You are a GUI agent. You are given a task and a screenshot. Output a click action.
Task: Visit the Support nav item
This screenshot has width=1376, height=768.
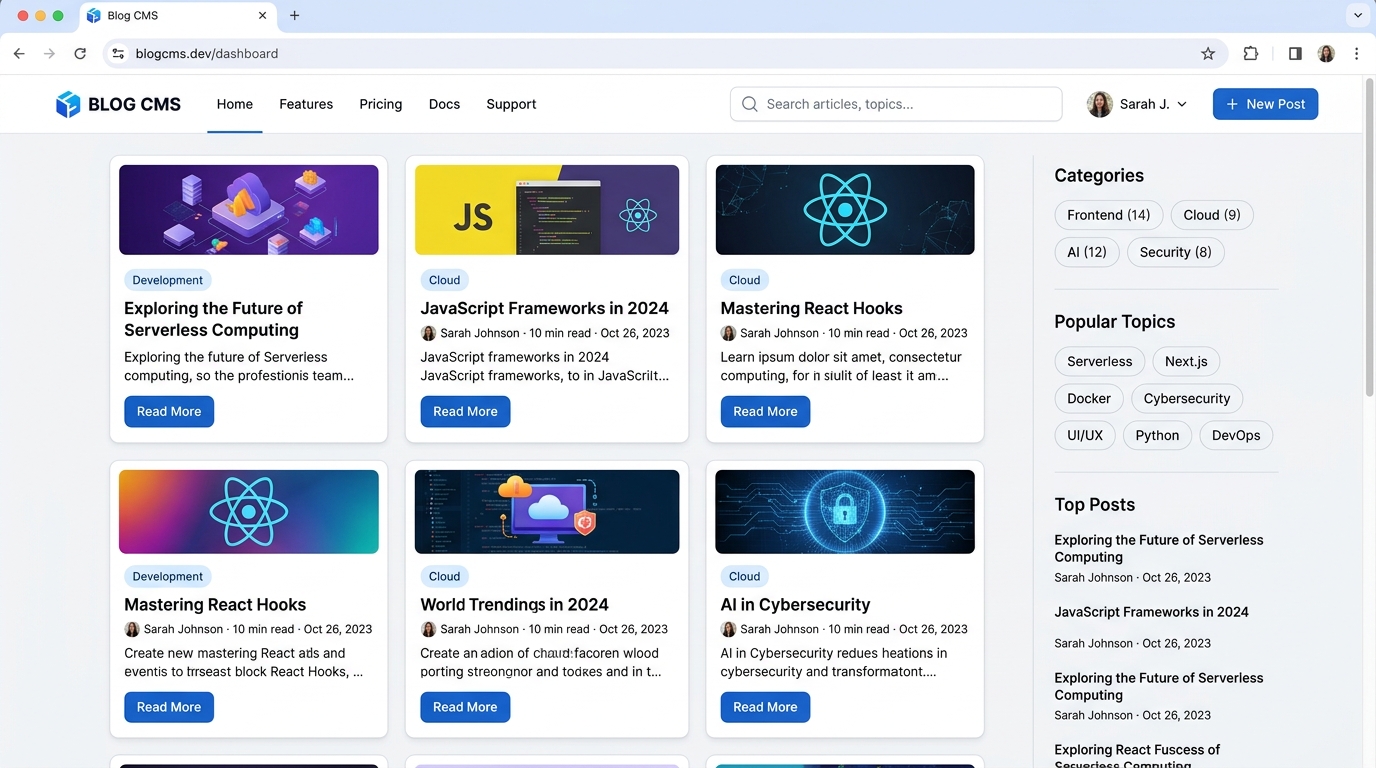511,104
